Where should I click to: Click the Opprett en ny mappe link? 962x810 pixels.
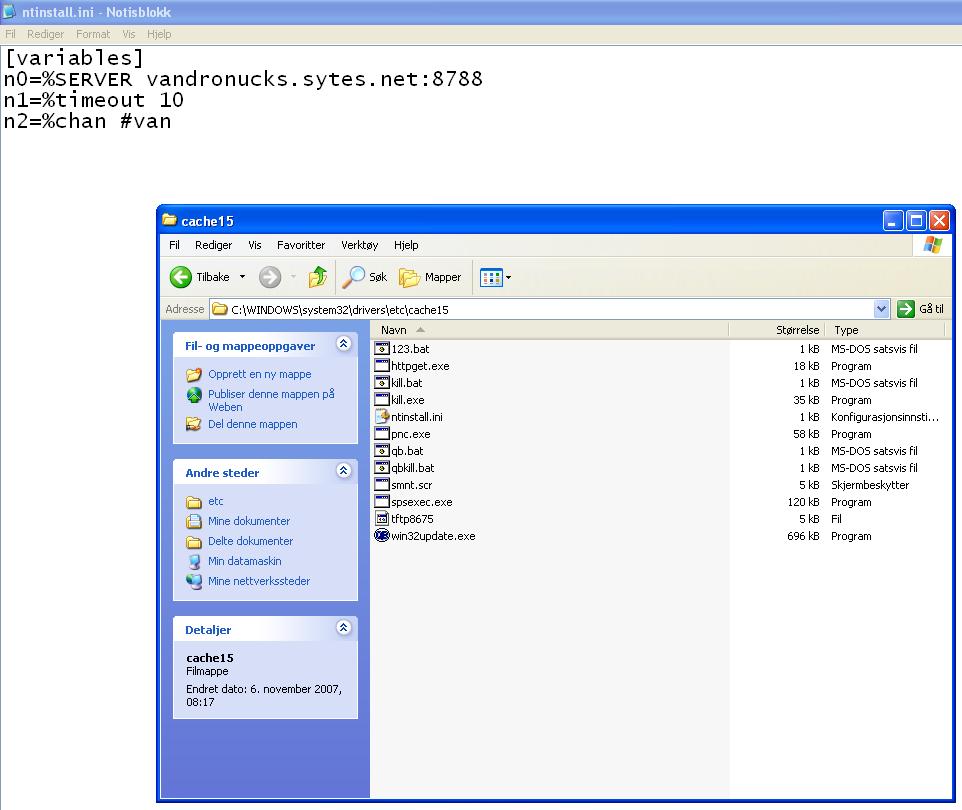(x=260, y=374)
